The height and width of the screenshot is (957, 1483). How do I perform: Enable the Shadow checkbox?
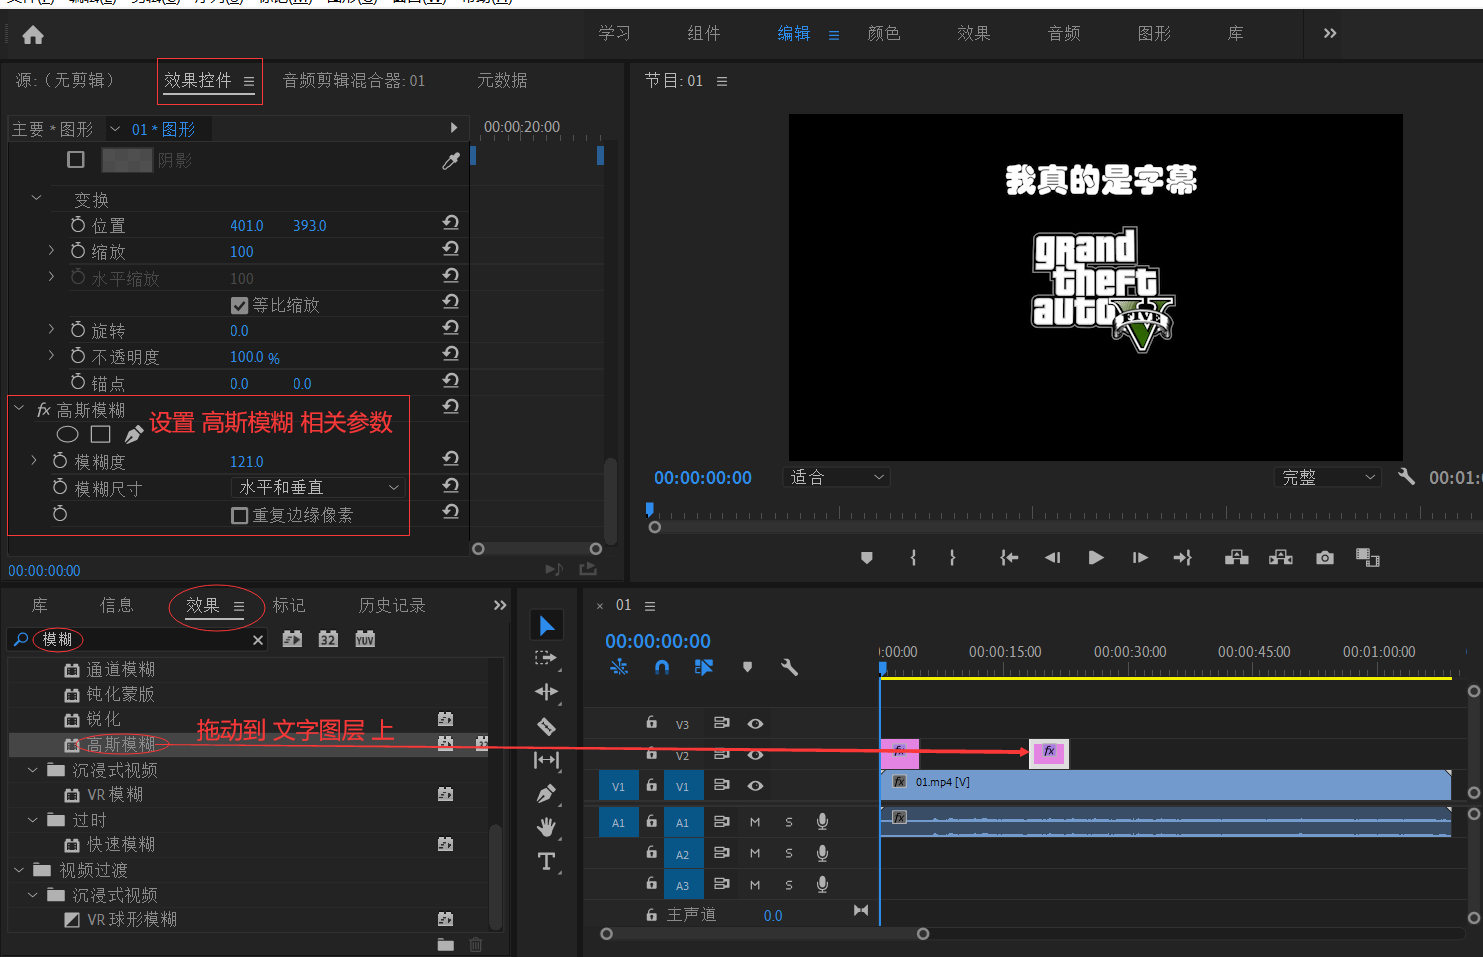point(76,160)
